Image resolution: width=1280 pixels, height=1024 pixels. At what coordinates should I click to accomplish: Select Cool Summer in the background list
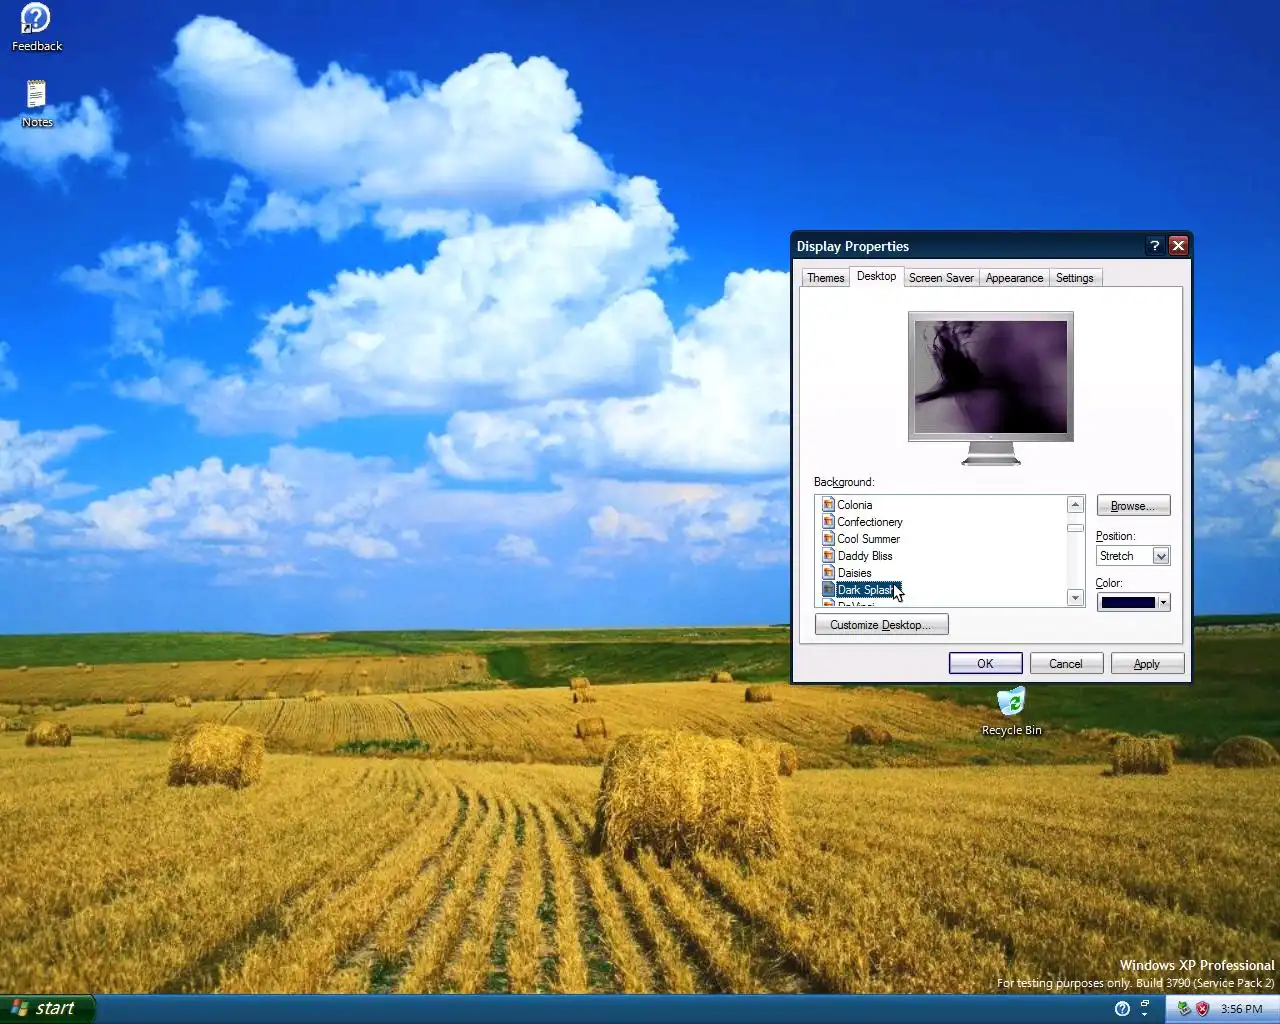(869, 539)
